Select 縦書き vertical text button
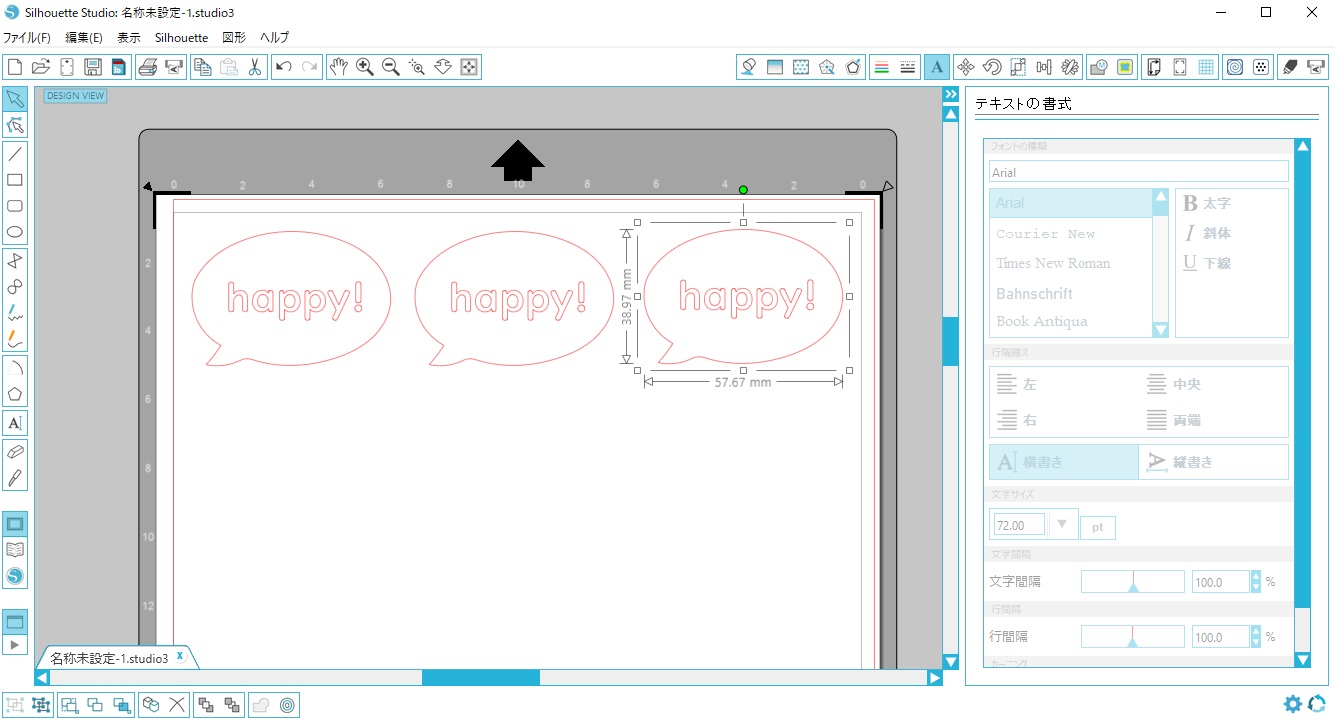The height and width of the screenshot is (719, 1335). tap(1213, 462)
